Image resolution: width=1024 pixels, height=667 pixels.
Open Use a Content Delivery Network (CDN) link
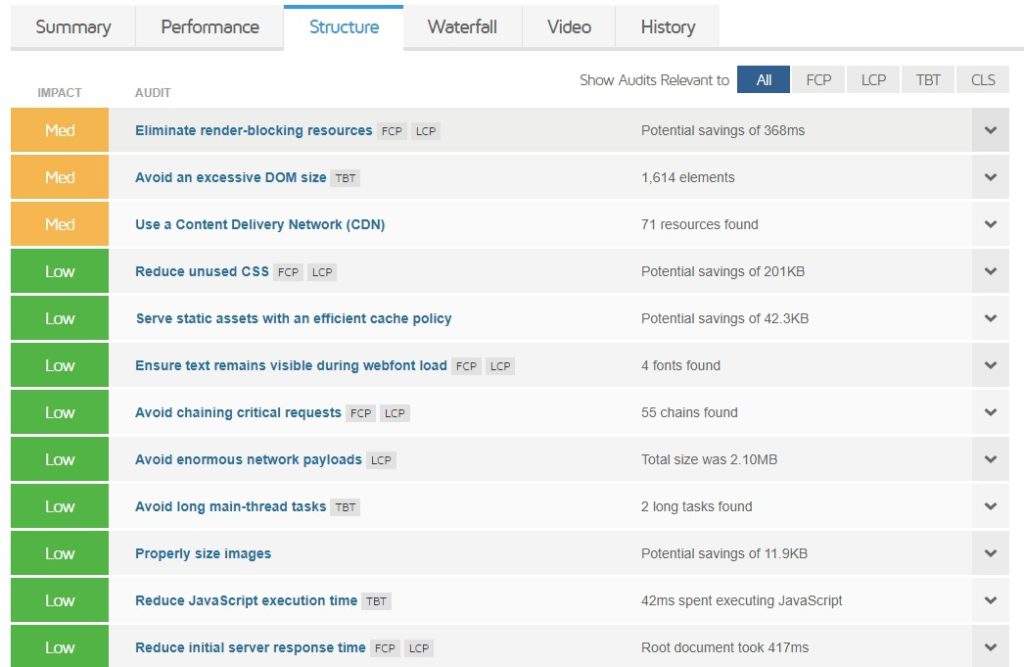260,225
